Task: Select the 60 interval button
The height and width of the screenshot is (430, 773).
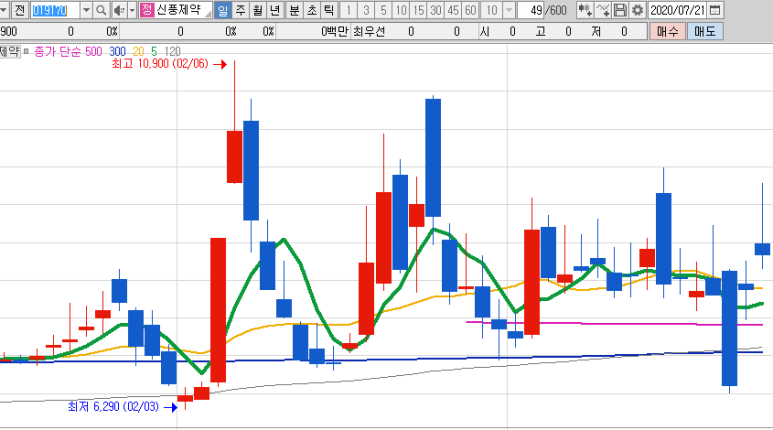Action: [471, 10]
